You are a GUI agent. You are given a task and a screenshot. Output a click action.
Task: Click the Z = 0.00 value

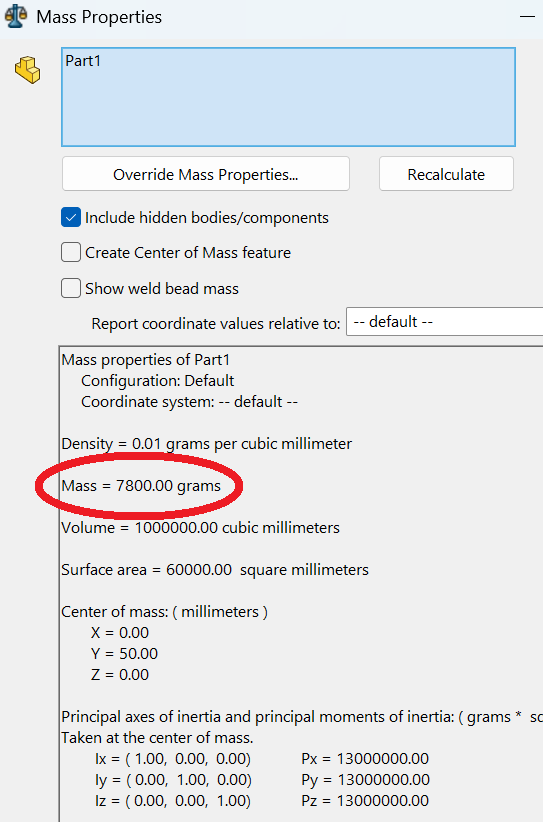tap(120, 675)
